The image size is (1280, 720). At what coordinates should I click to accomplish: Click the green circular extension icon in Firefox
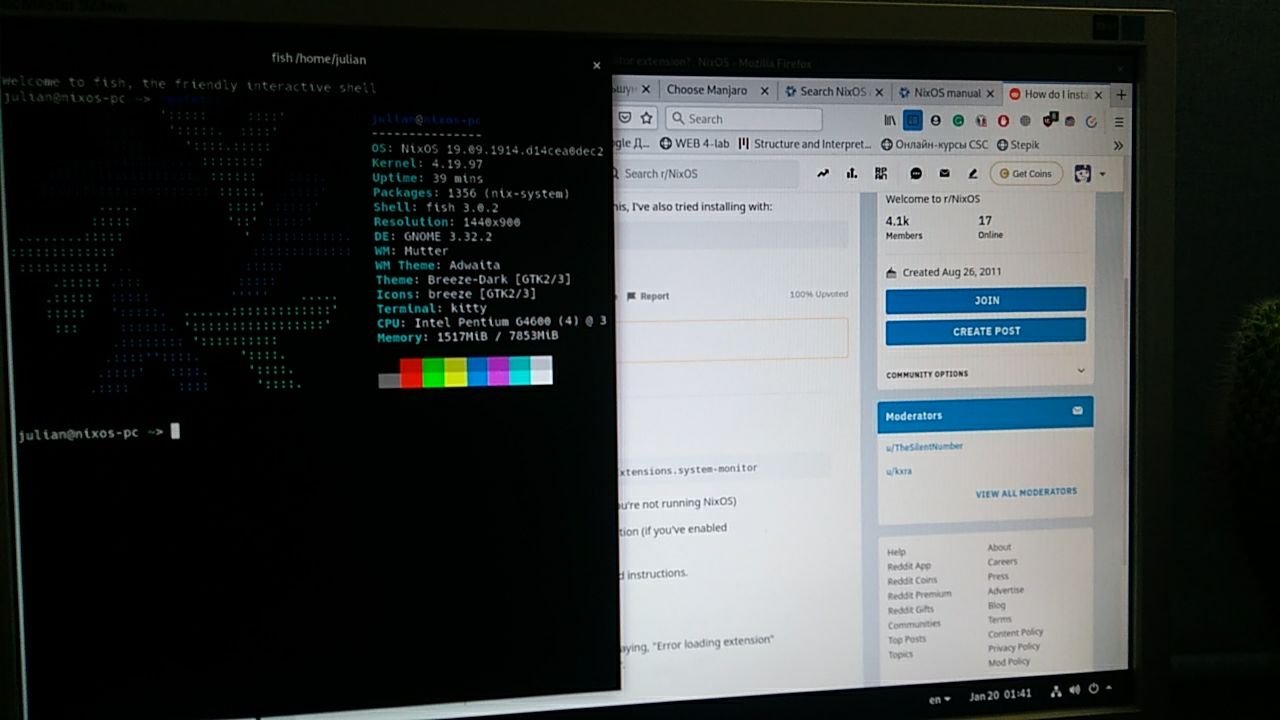click(x=958, y=121)
